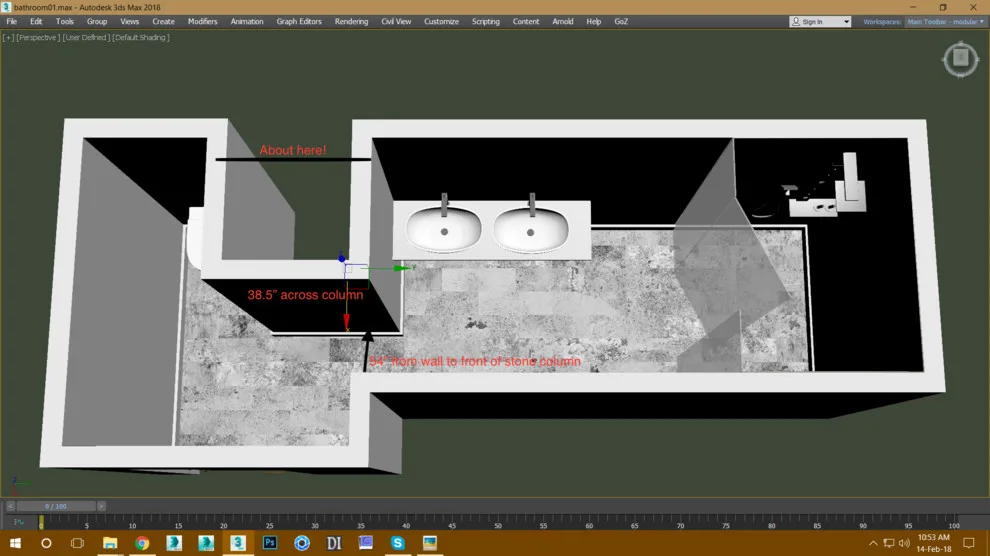Open Google Chrome from the taskbar

[x=142, y=543]
